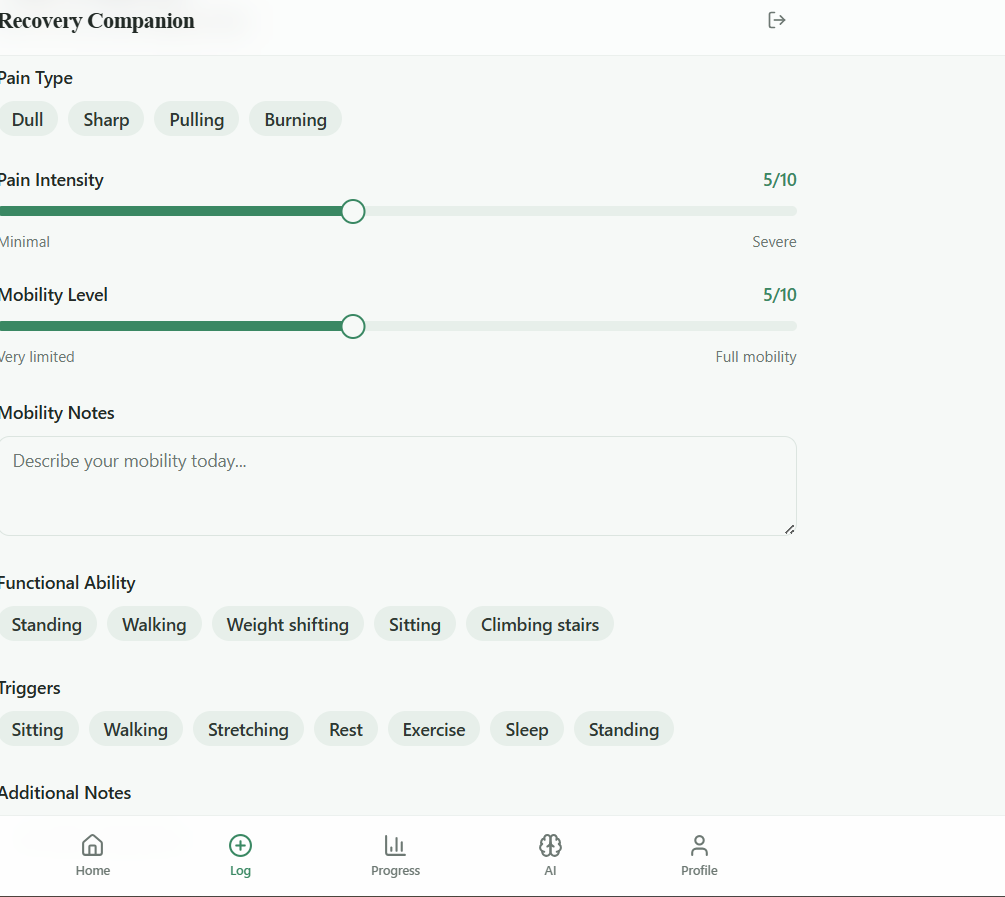1005x897 pixels.
Task: Open the Progress chart icon
Action: 395,845
